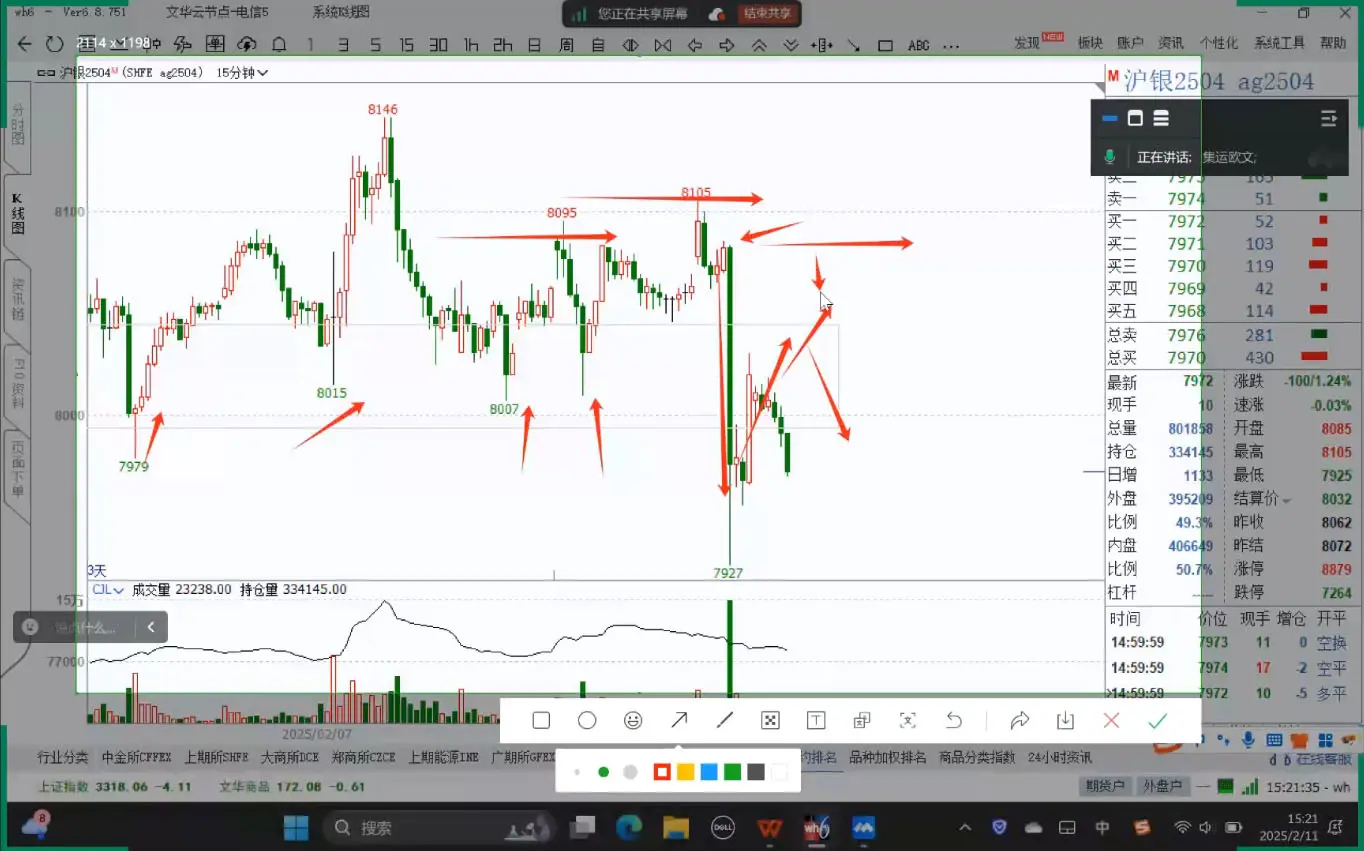
Task: Expand the 15分钟 period dropdown
Action: 262,73
